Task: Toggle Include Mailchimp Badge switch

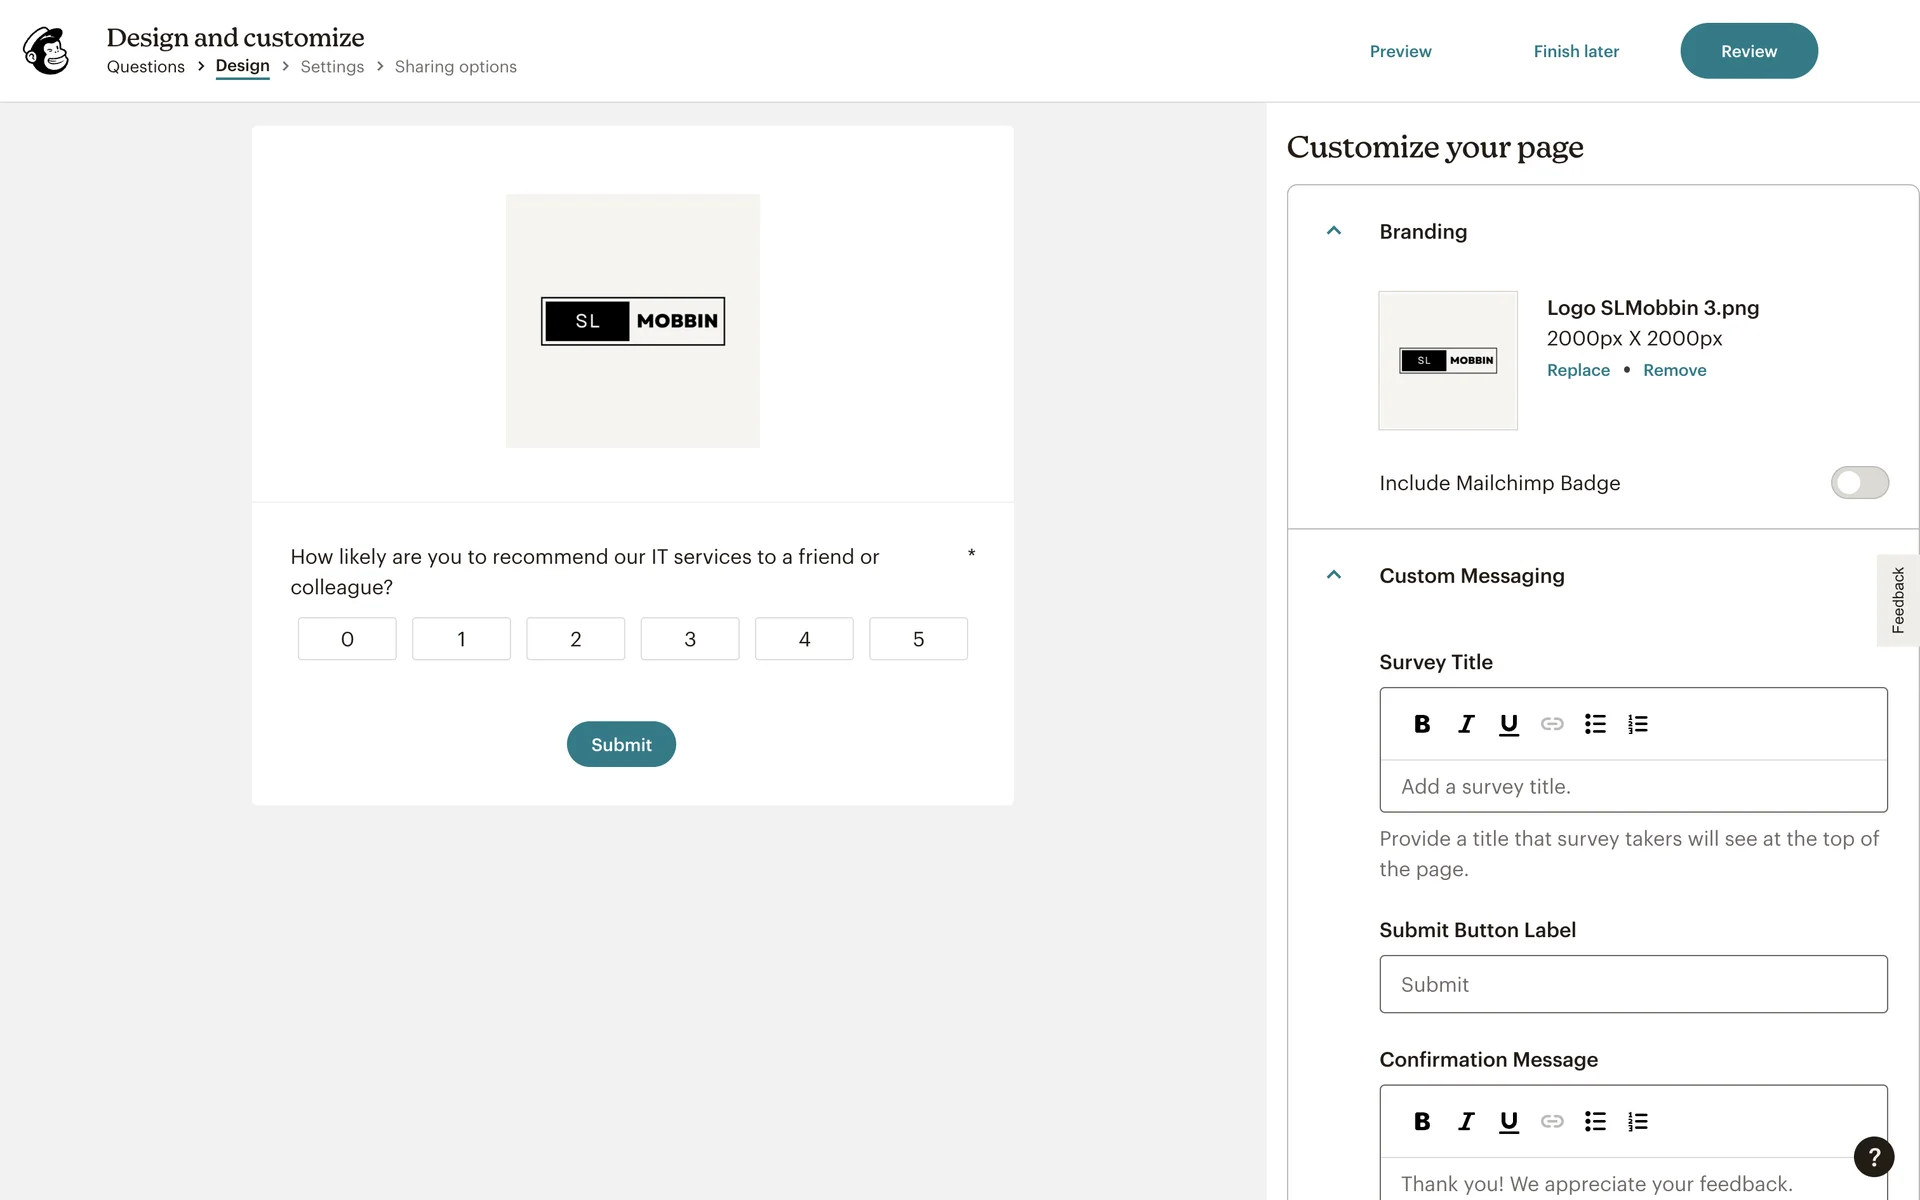Action: [1859, 483]
